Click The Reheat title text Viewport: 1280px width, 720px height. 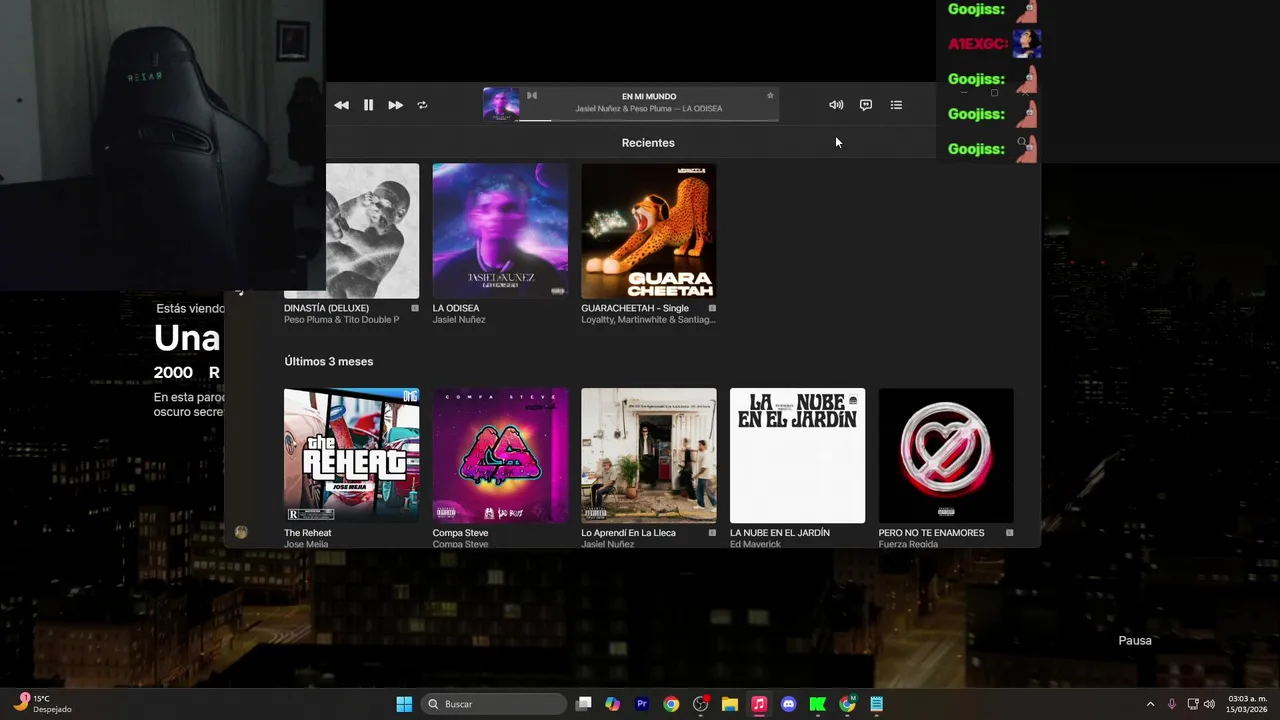pyautogui.click(x=308, y=533)
